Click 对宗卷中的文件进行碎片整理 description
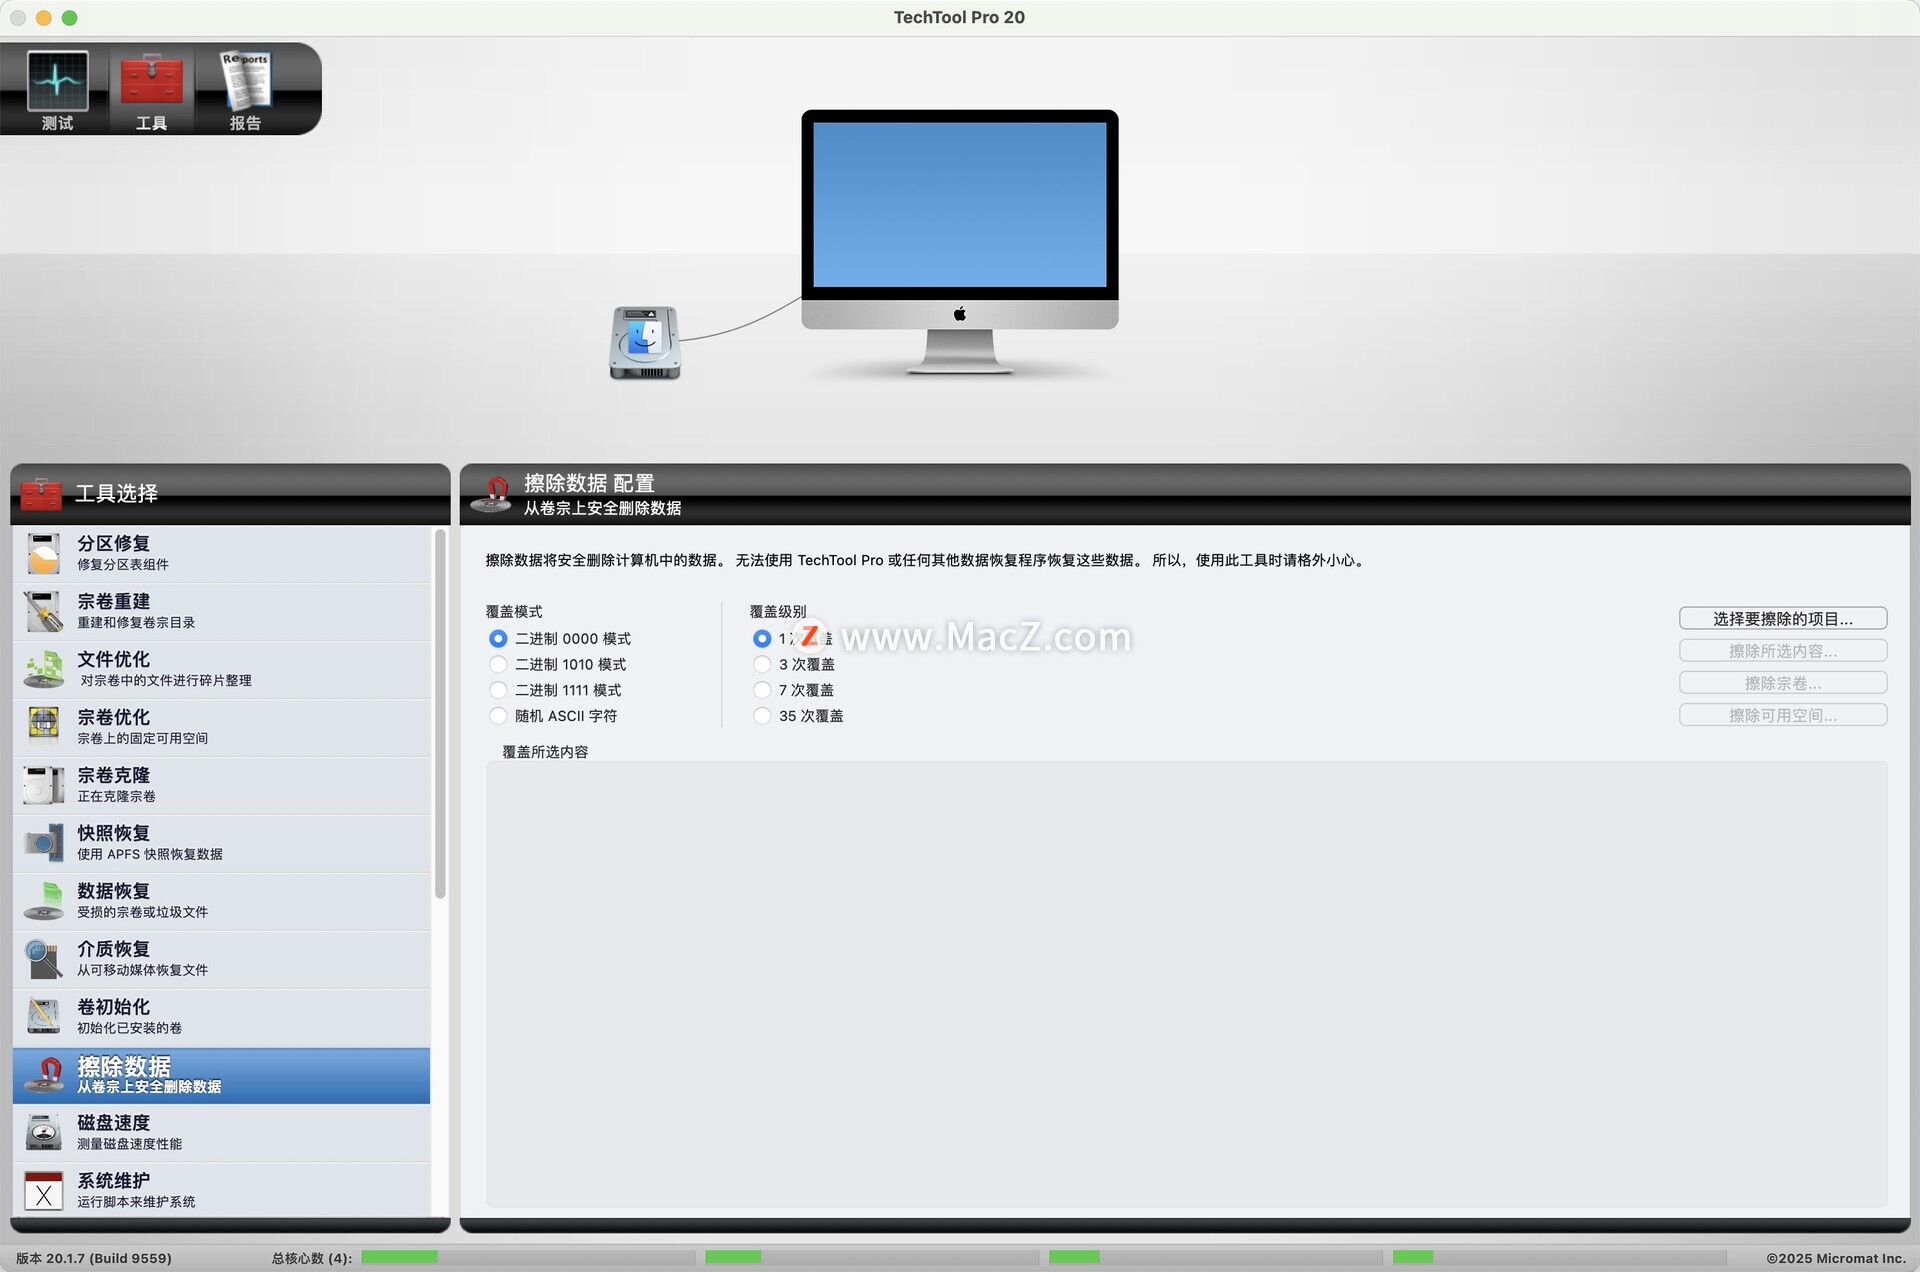Viewport: 1920px width, 1272px height. [165, 680]
